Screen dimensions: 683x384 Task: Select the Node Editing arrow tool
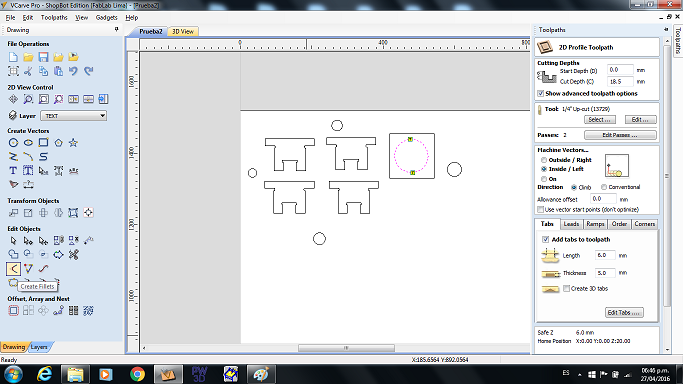(x=28, y=241)
